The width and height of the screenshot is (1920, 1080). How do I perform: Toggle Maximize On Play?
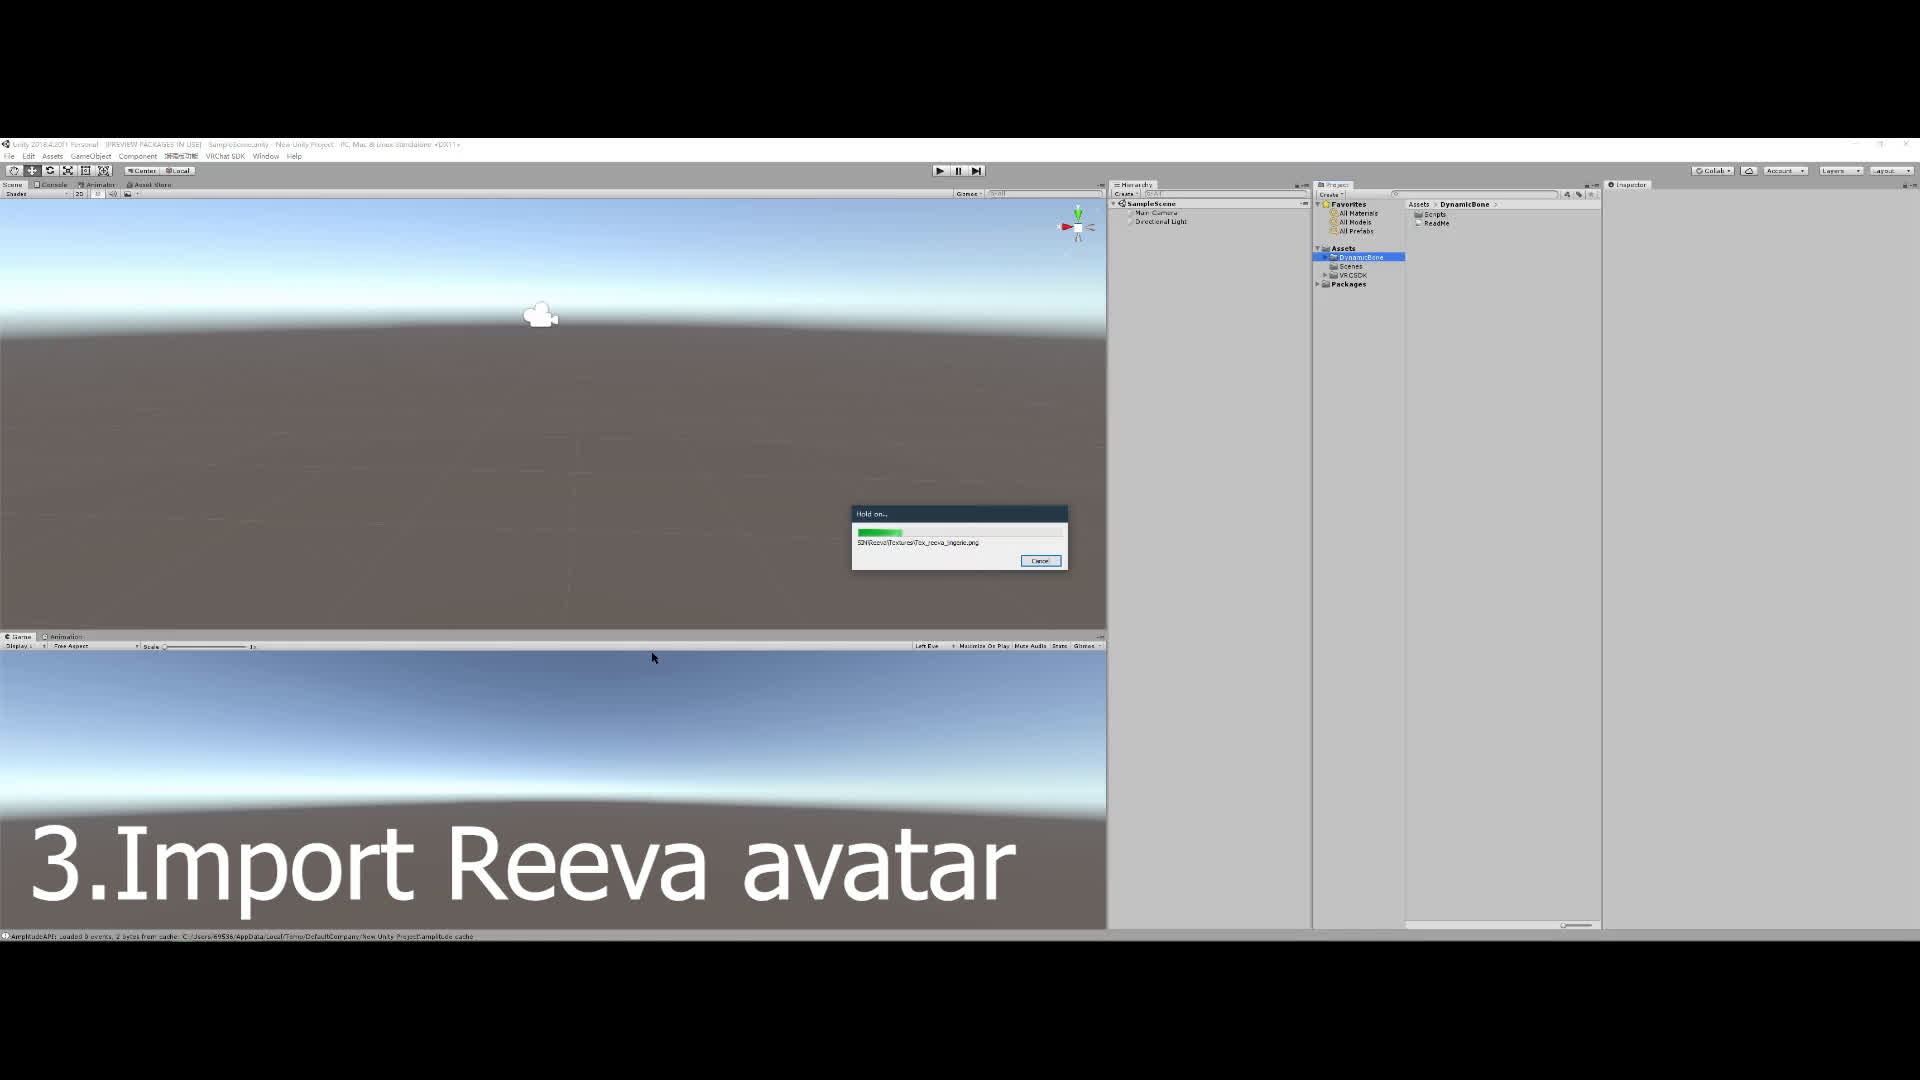(984, 646)
